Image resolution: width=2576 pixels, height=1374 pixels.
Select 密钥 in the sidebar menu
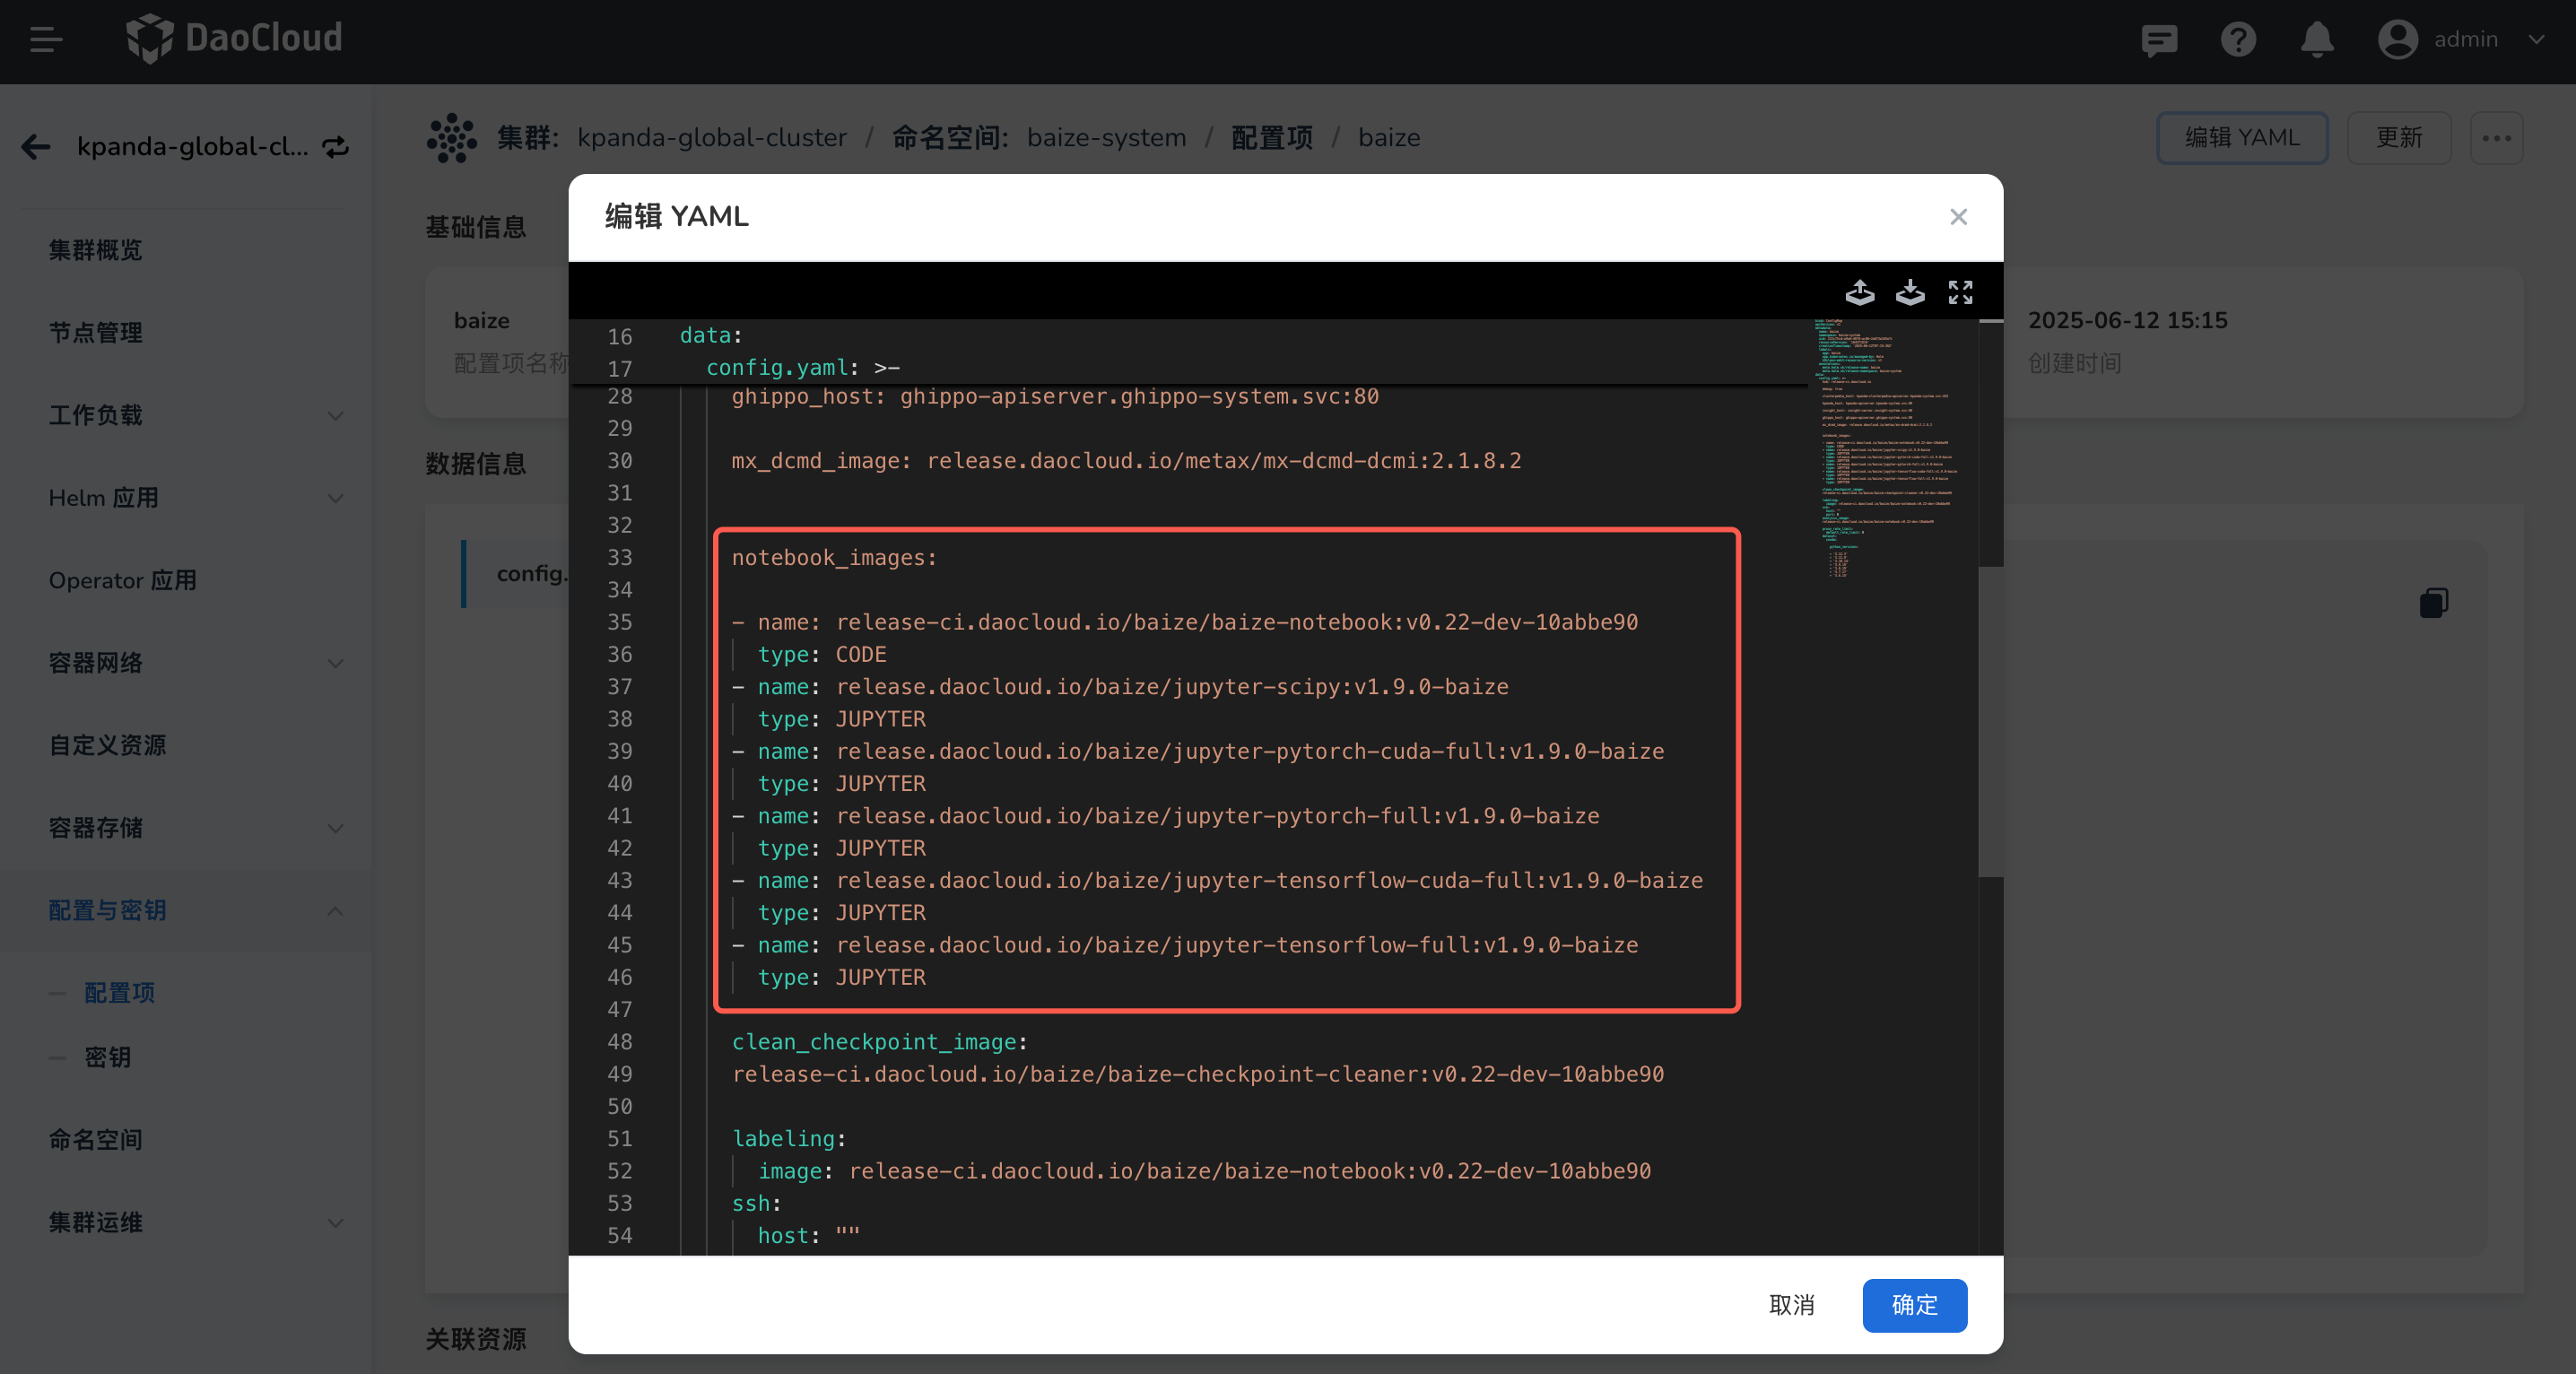point(108,1057)
